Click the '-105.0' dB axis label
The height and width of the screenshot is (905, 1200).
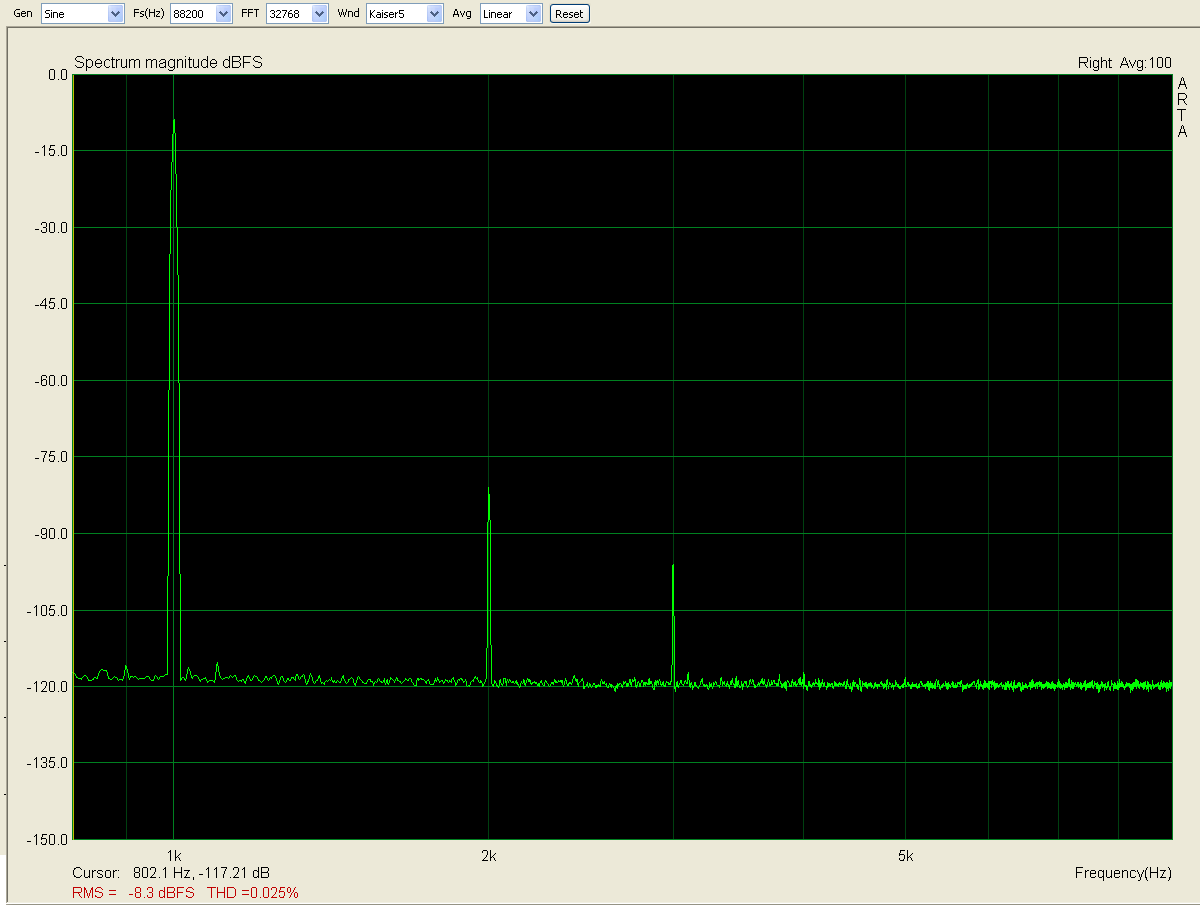[48, 610]
